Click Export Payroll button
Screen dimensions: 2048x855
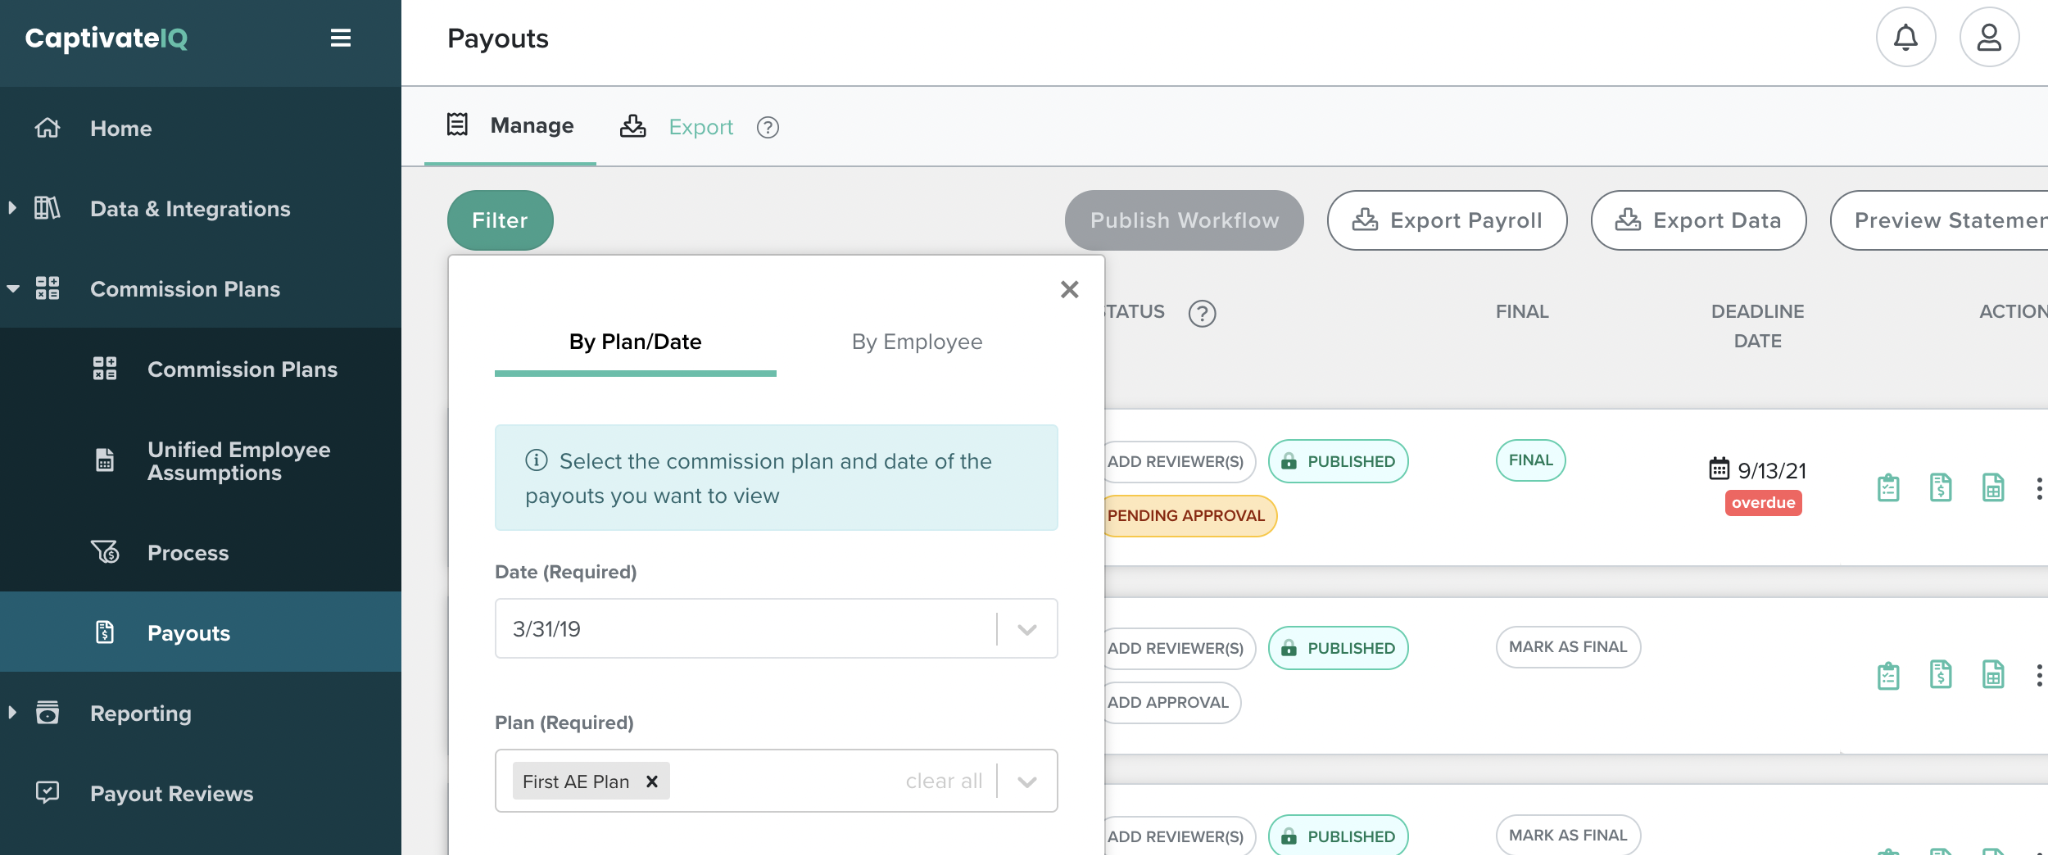tap(1446, 220)
